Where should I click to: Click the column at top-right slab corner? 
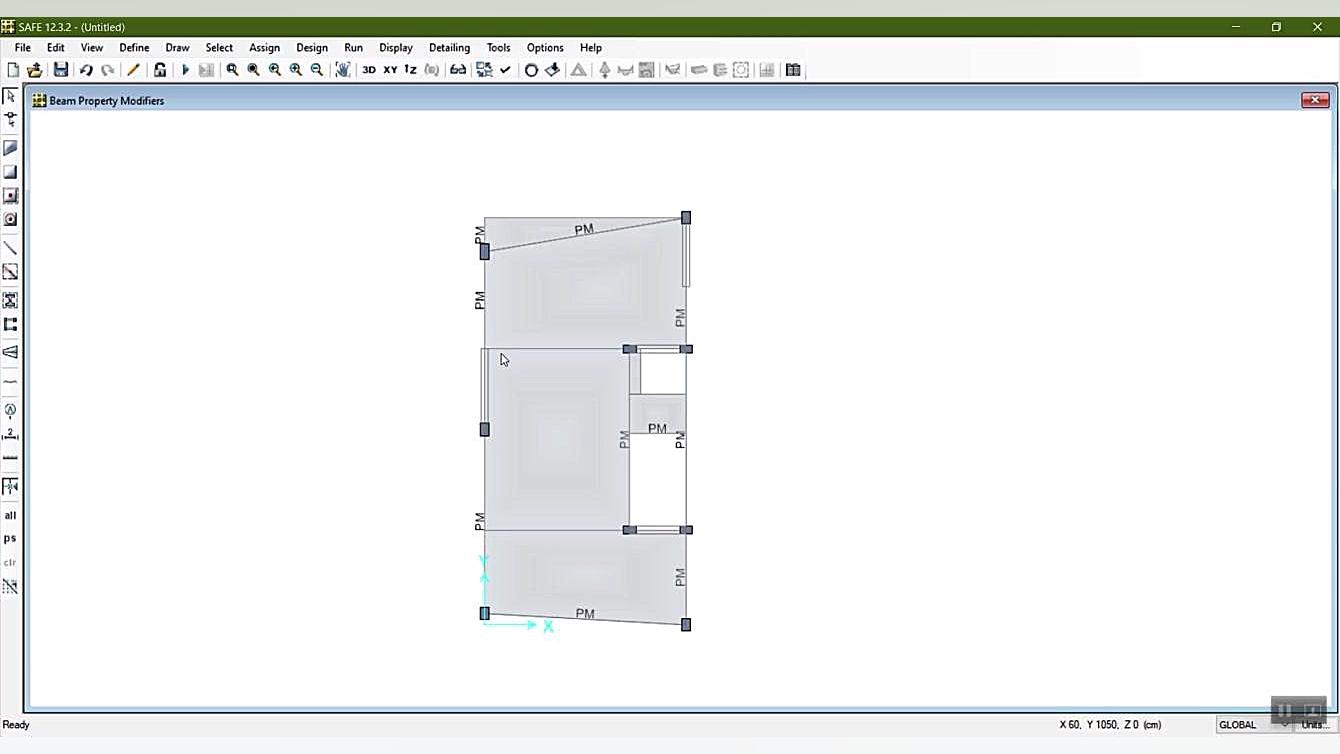pyautogui.click(x=686, y=217)
